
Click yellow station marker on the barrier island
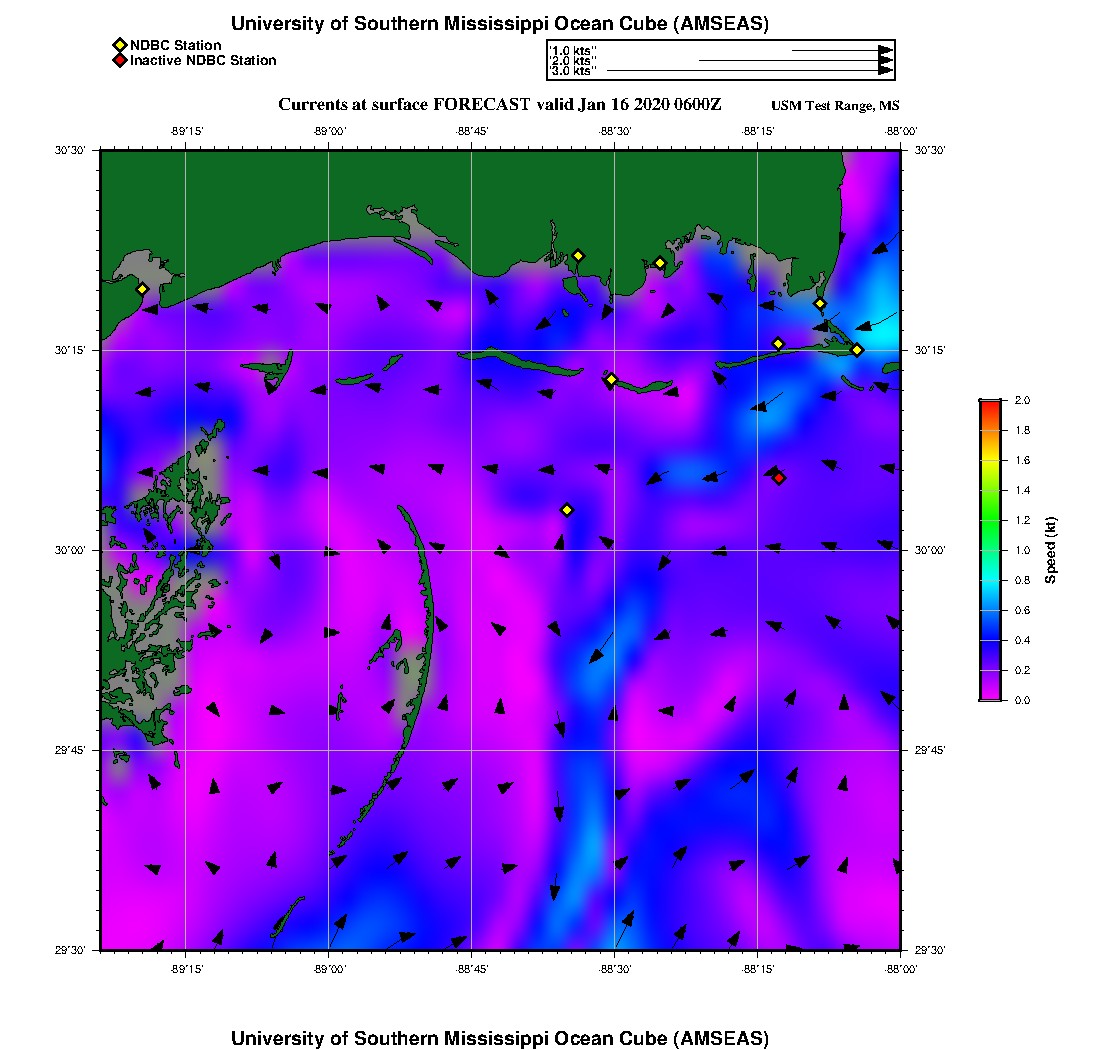point(611,379)
